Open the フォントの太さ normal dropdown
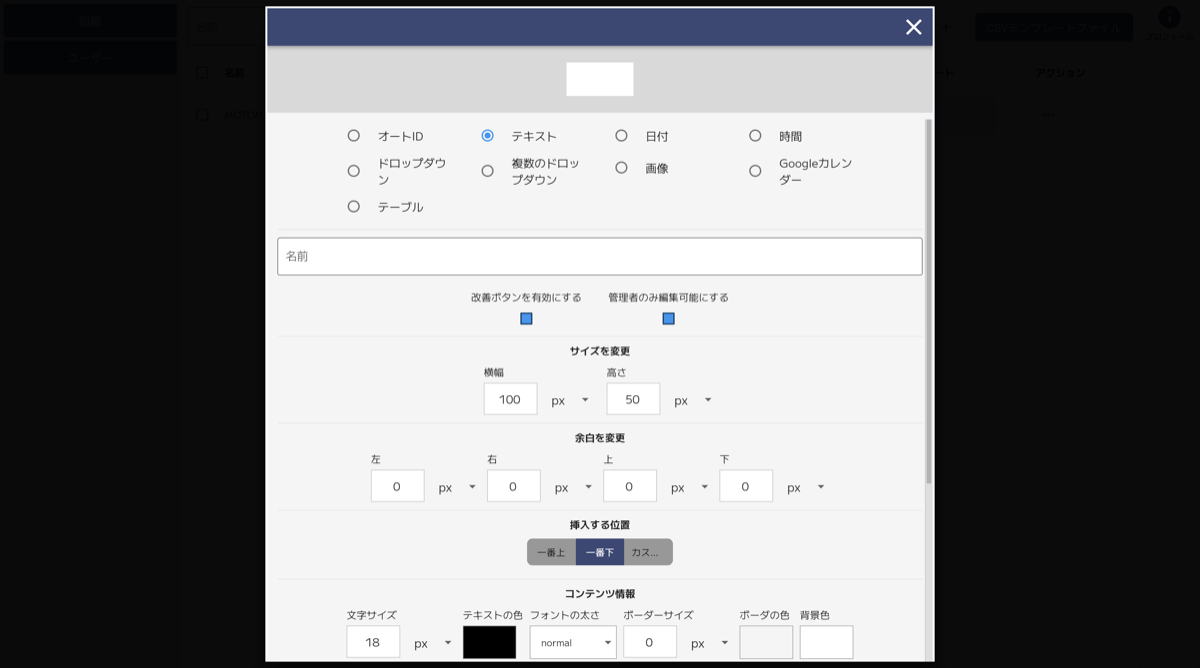Screen dimensions: 1200x668 point(572,642)
